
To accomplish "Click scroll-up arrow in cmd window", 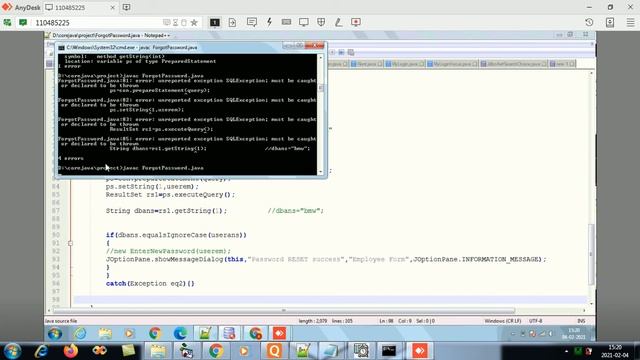I will (320, 58).
